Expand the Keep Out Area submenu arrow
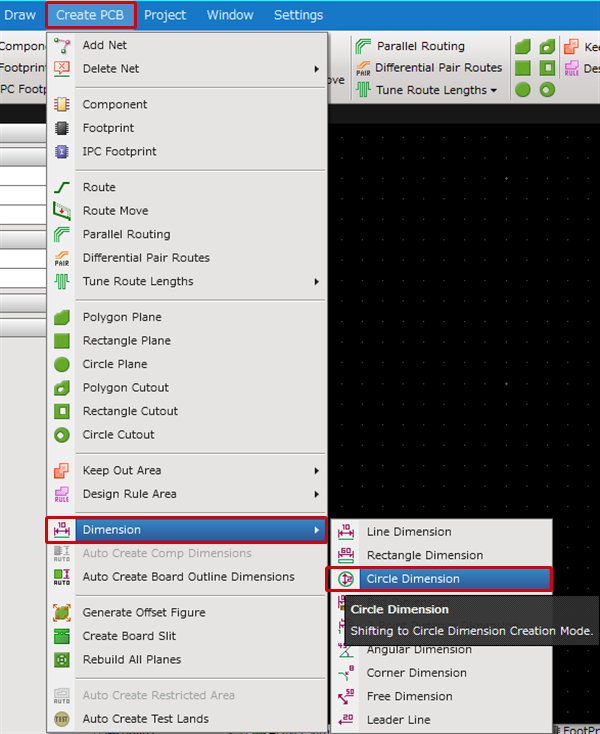The image size is (600, 734). 317,470
